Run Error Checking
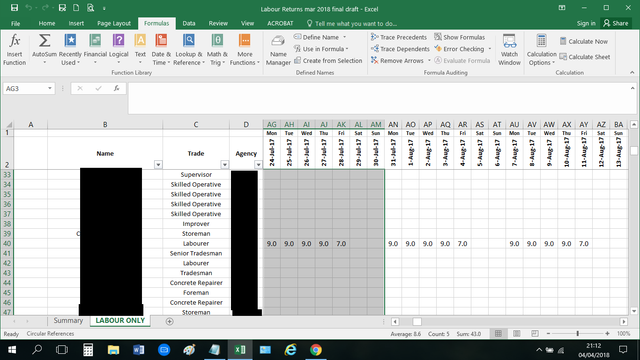 [459, 49]
